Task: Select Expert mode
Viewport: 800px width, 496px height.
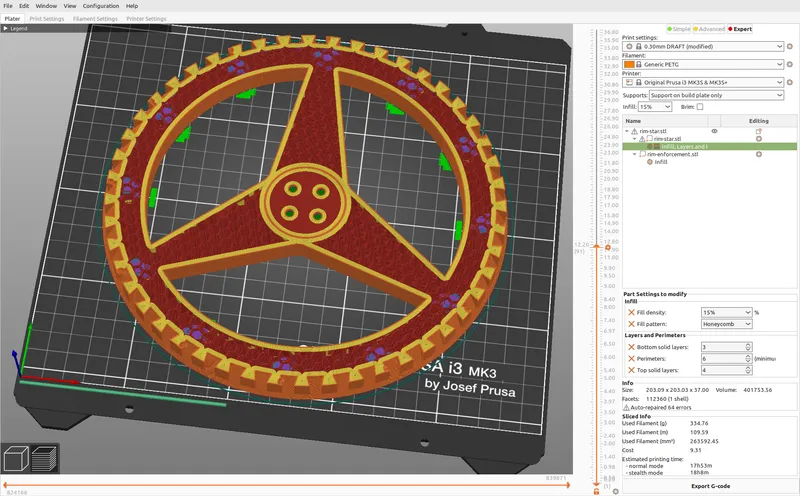Action: (740, 29)
